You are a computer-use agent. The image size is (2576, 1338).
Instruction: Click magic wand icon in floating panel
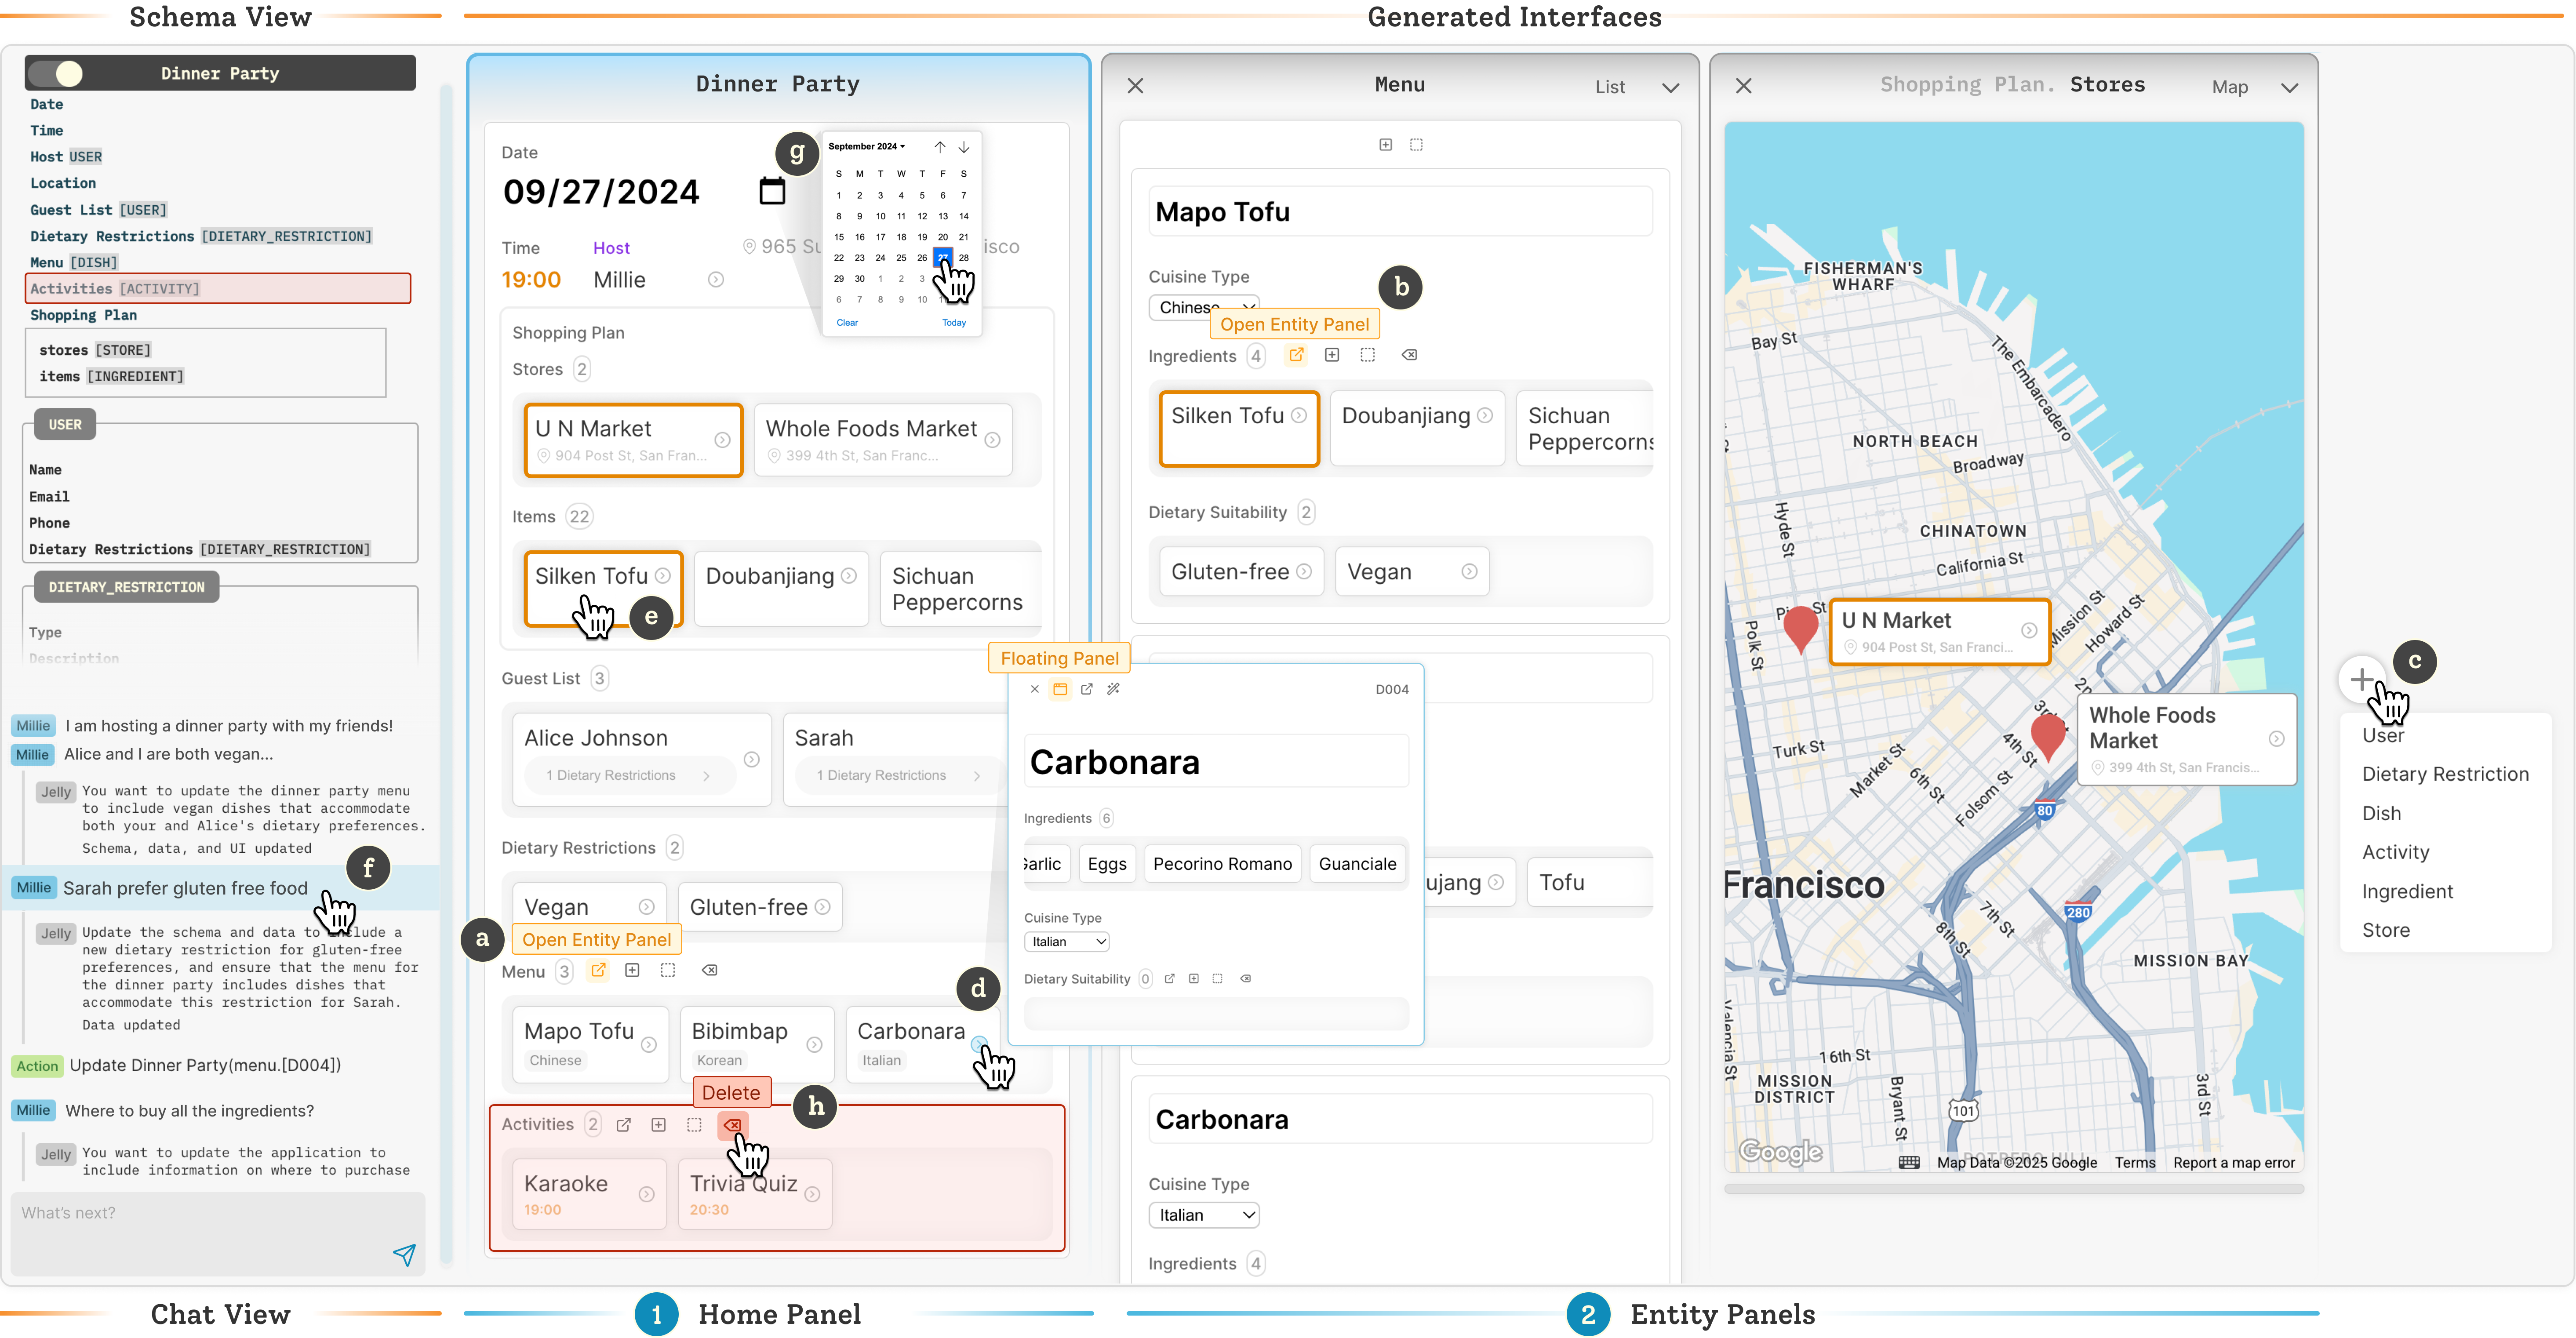[x=1113, y=689]
